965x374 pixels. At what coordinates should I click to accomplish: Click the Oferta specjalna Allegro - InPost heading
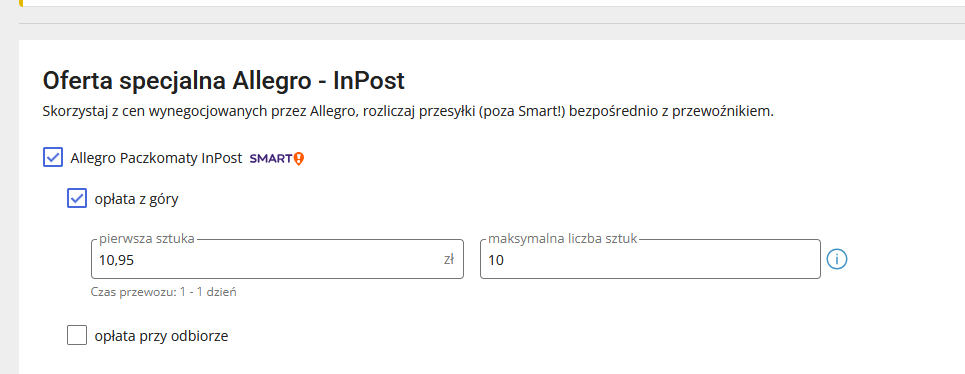[223, 81]
